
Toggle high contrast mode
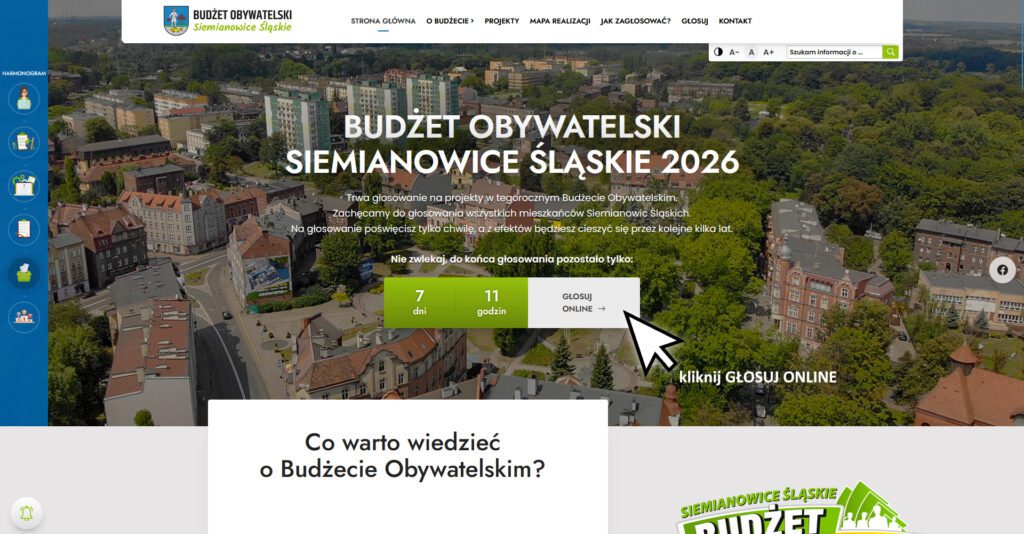pos(718,52)
